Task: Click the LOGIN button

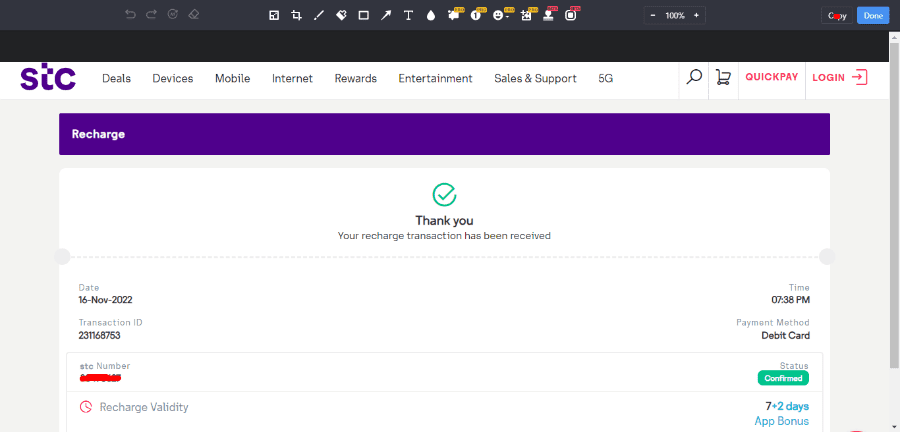Action: point(839,78)
